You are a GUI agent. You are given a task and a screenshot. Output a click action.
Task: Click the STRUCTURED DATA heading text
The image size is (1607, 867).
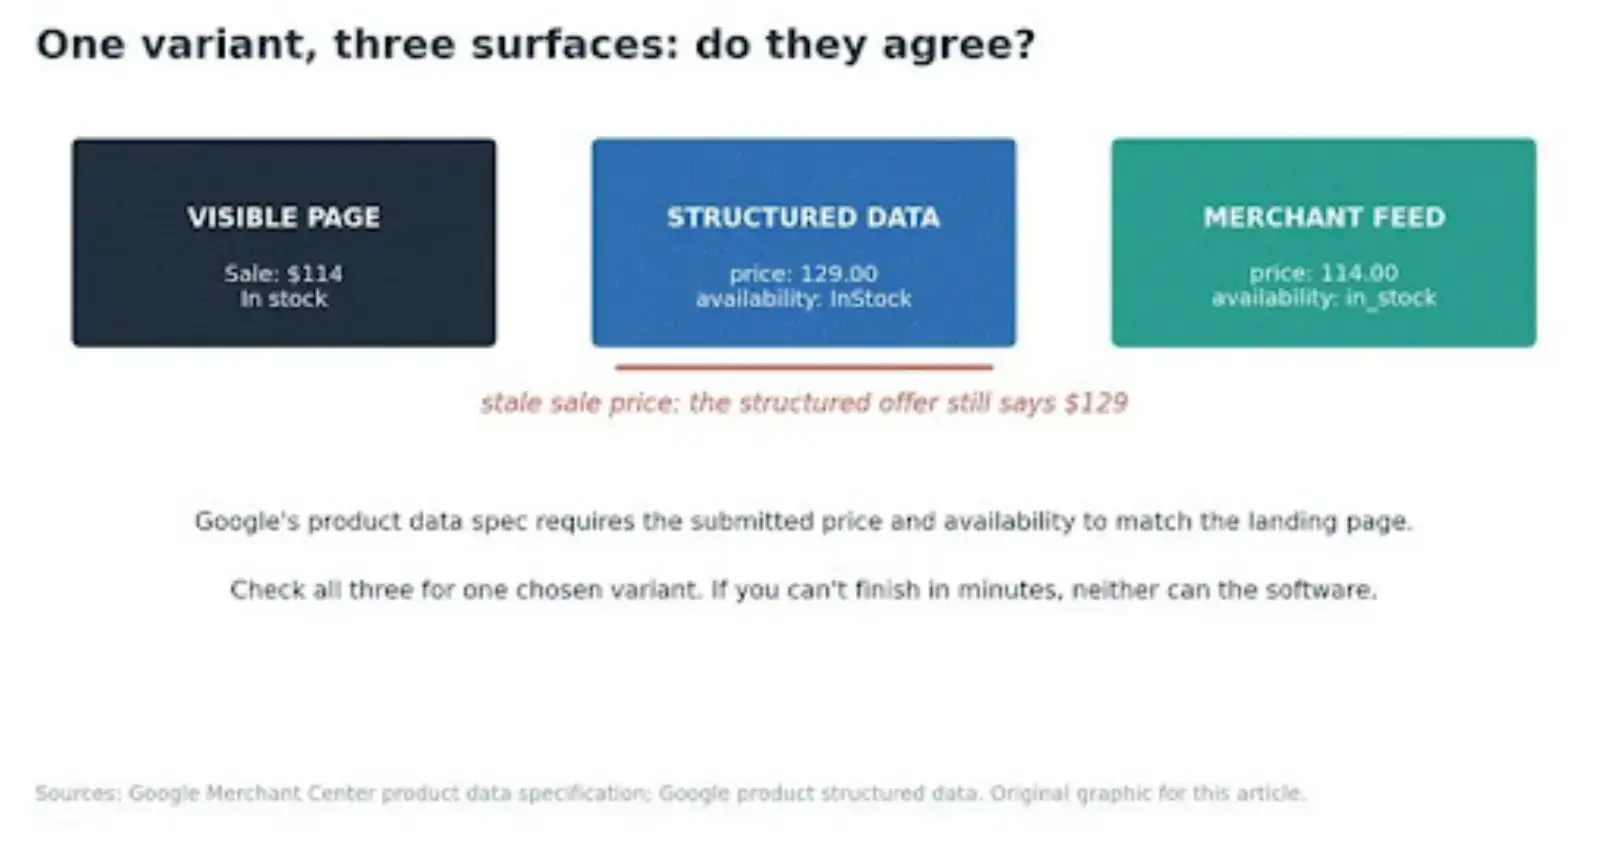[803, 217]
